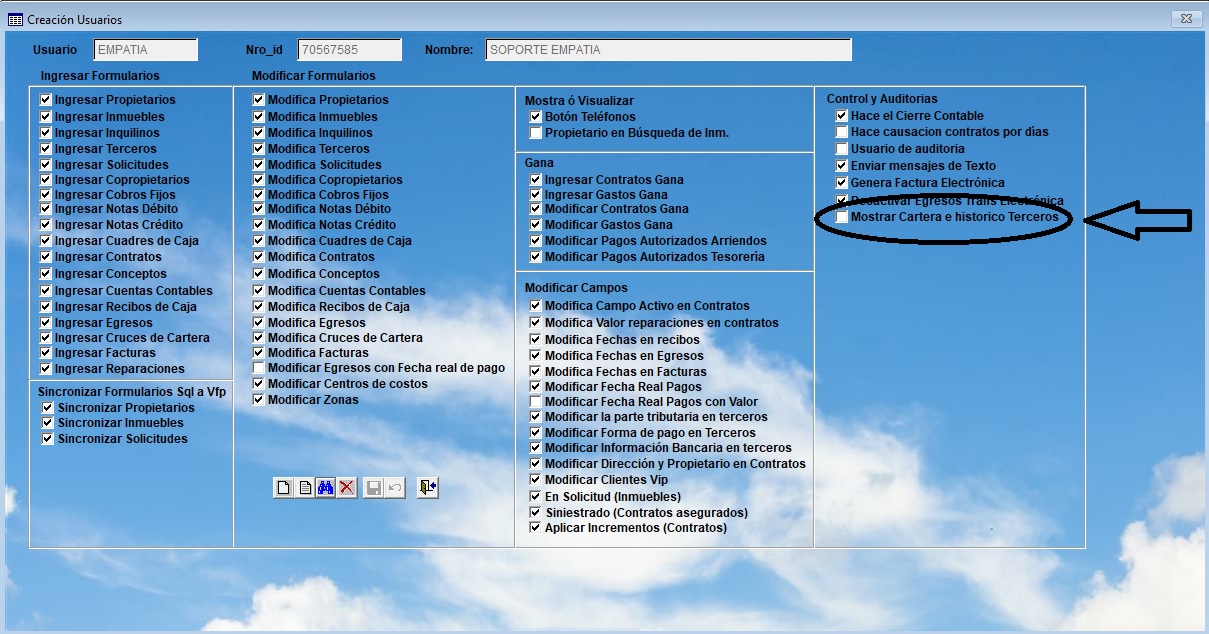Click the Nombre input field
The image size is (1209, 634).
pyautogui.click(x=668, y=50)
